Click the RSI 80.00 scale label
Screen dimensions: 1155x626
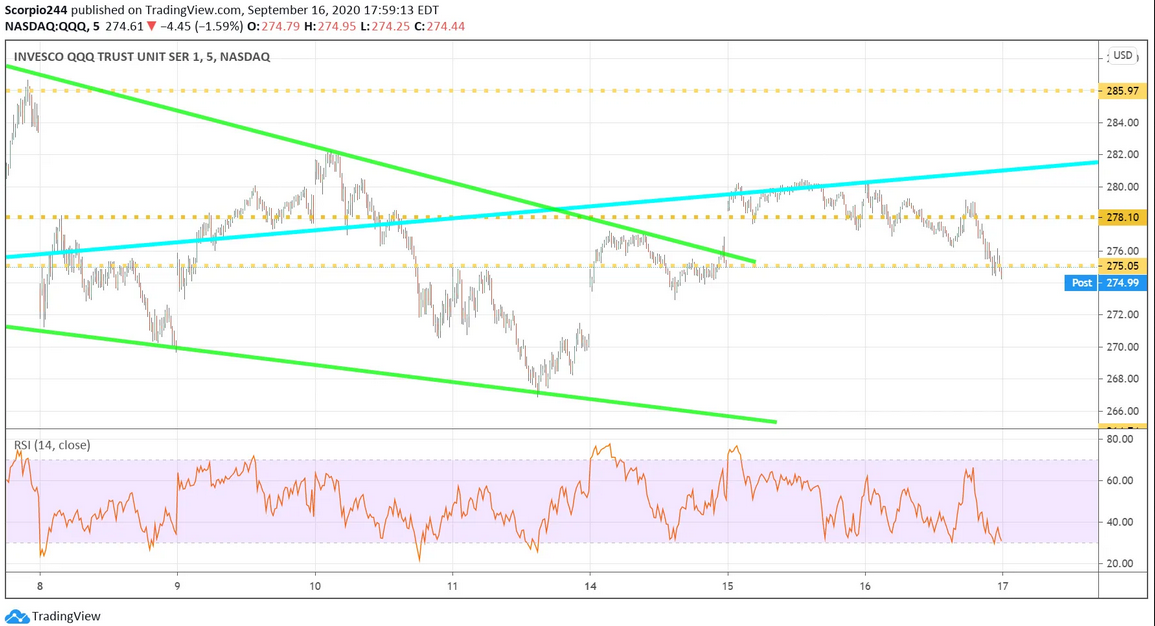(x=1120, y=439)
